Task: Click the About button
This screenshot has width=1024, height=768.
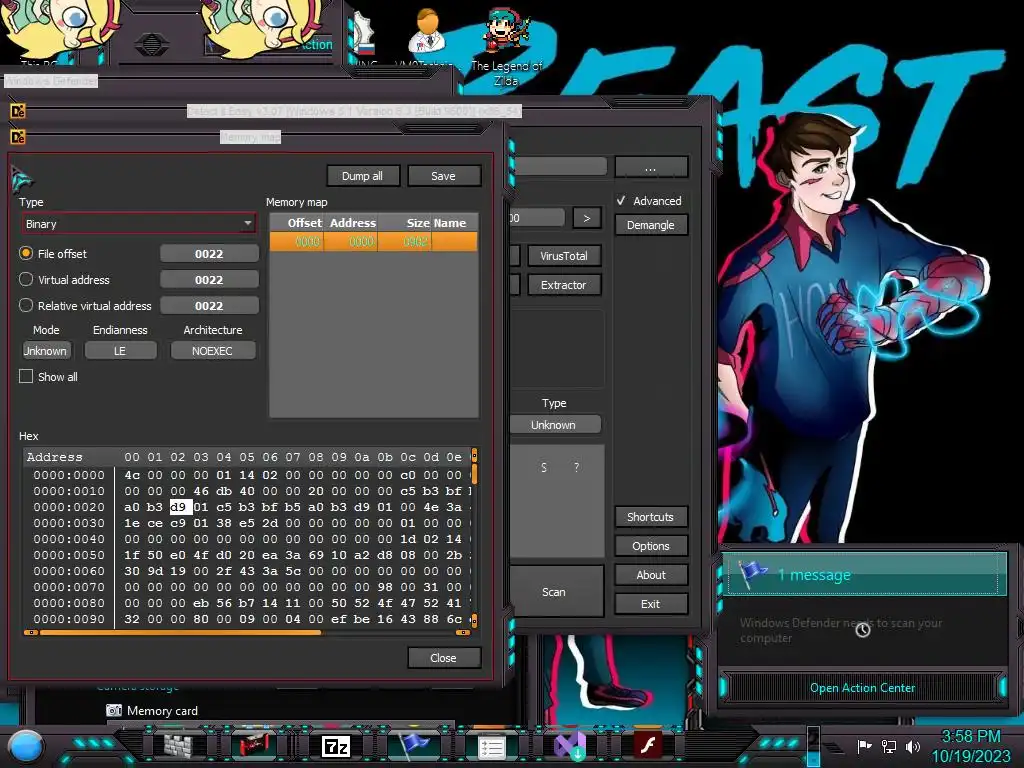Action: [650, 575]
